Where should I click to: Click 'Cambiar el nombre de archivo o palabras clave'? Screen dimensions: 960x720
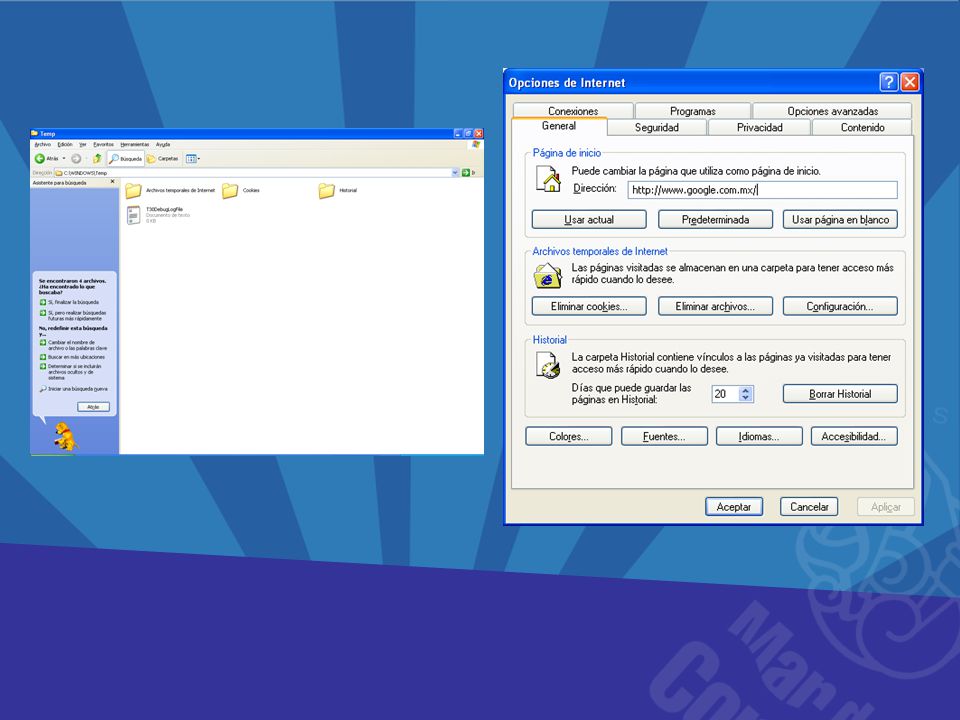point(73,345)
